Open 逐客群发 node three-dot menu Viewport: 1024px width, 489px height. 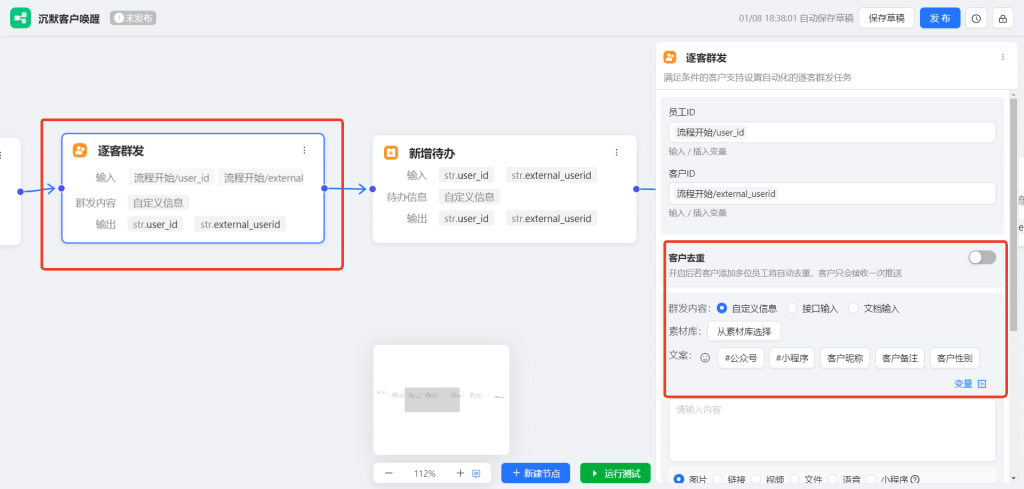pyautogui.click(x=304, y=150)
